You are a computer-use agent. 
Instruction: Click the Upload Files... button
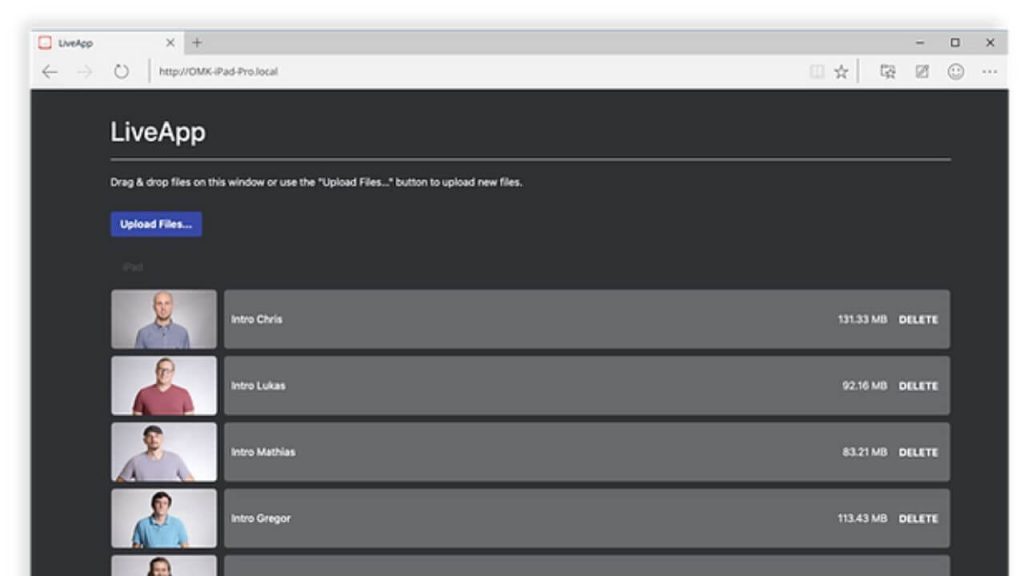(x=156, y=224)
